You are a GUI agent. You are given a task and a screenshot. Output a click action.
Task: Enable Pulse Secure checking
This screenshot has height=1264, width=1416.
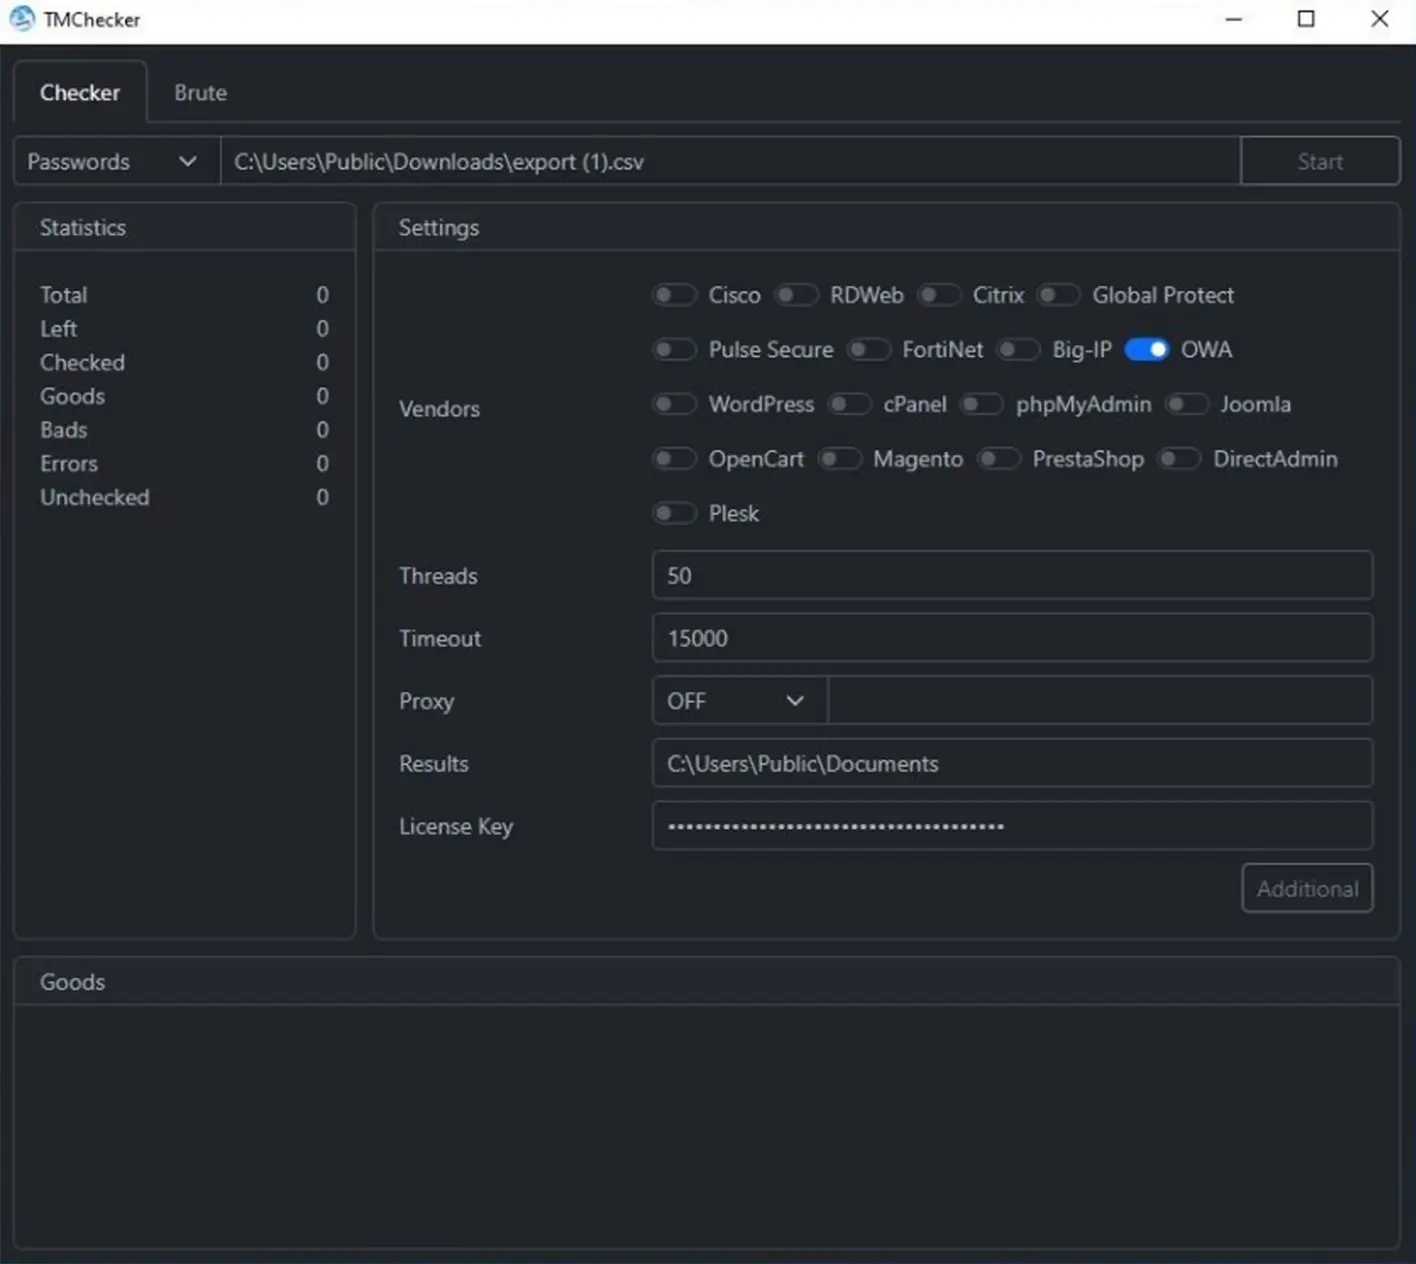(x=674, y=349)
